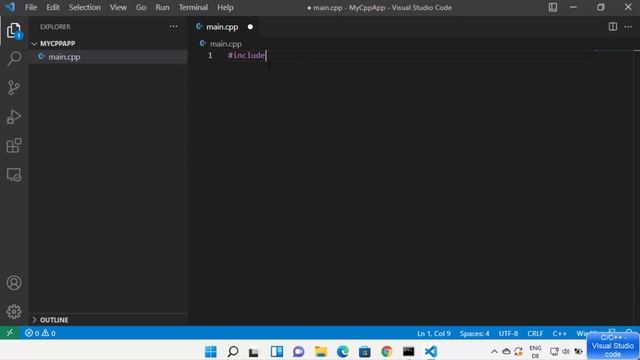Click the #include text on line 1
The height and width of the screenshot is (360, 640).
point(247,56)
